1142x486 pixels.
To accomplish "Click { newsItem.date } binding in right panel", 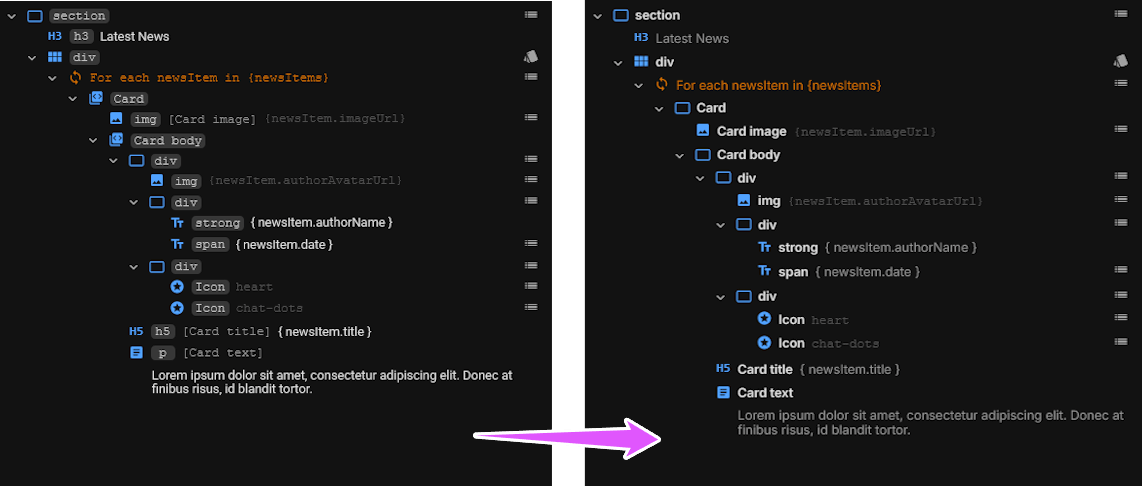I will coord(867,272).
